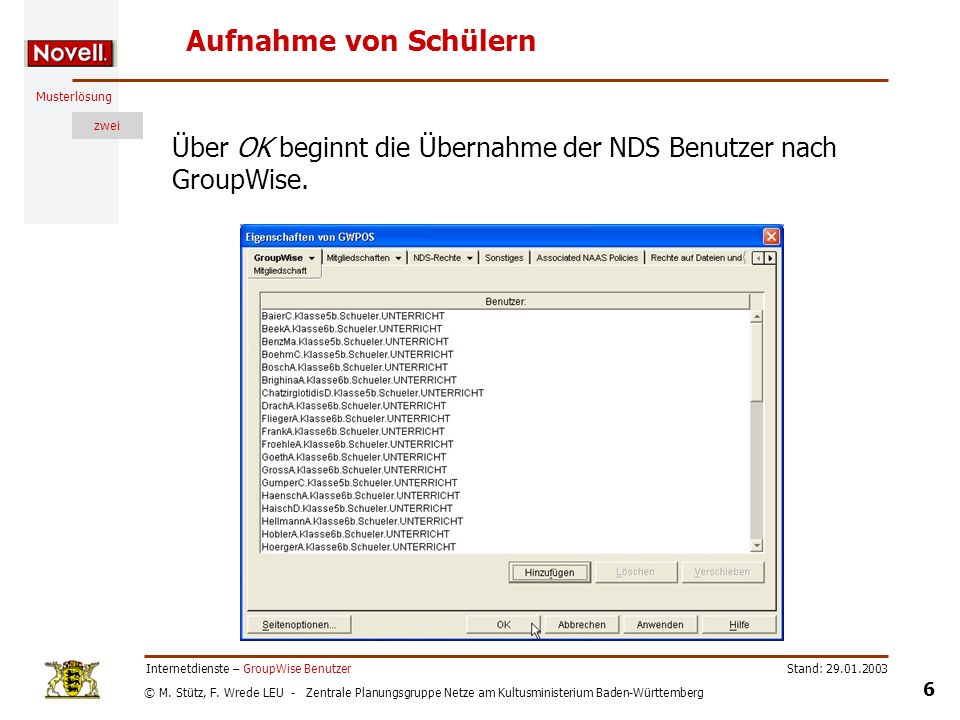Select the Rechte auf Dateien tab

(x=696, y=258)
